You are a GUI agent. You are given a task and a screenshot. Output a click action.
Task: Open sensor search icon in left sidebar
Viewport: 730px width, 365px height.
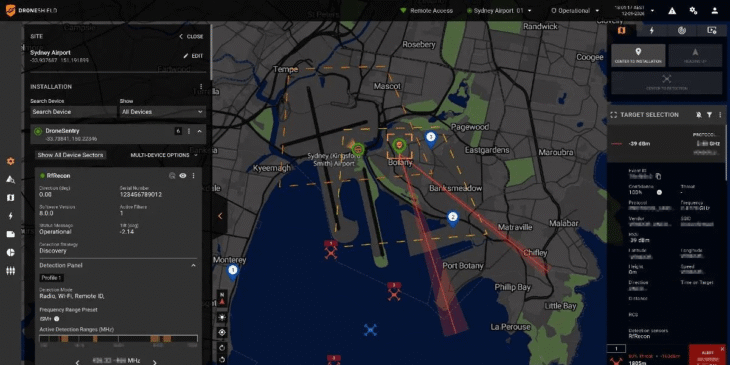pyautogui.click(x=10, y=179)
